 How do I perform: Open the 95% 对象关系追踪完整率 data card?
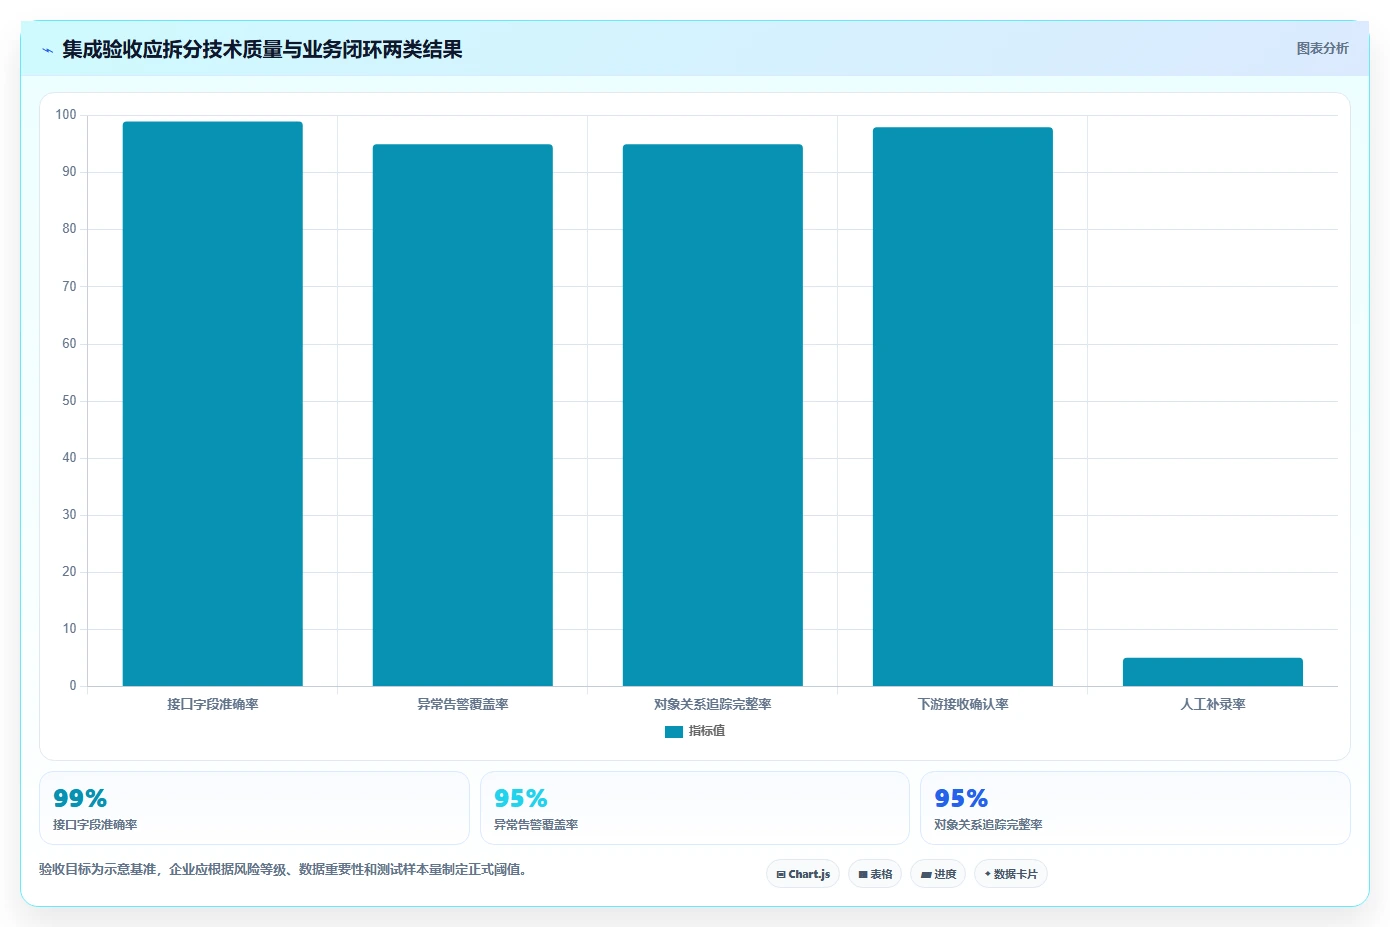coord(1135,808)
